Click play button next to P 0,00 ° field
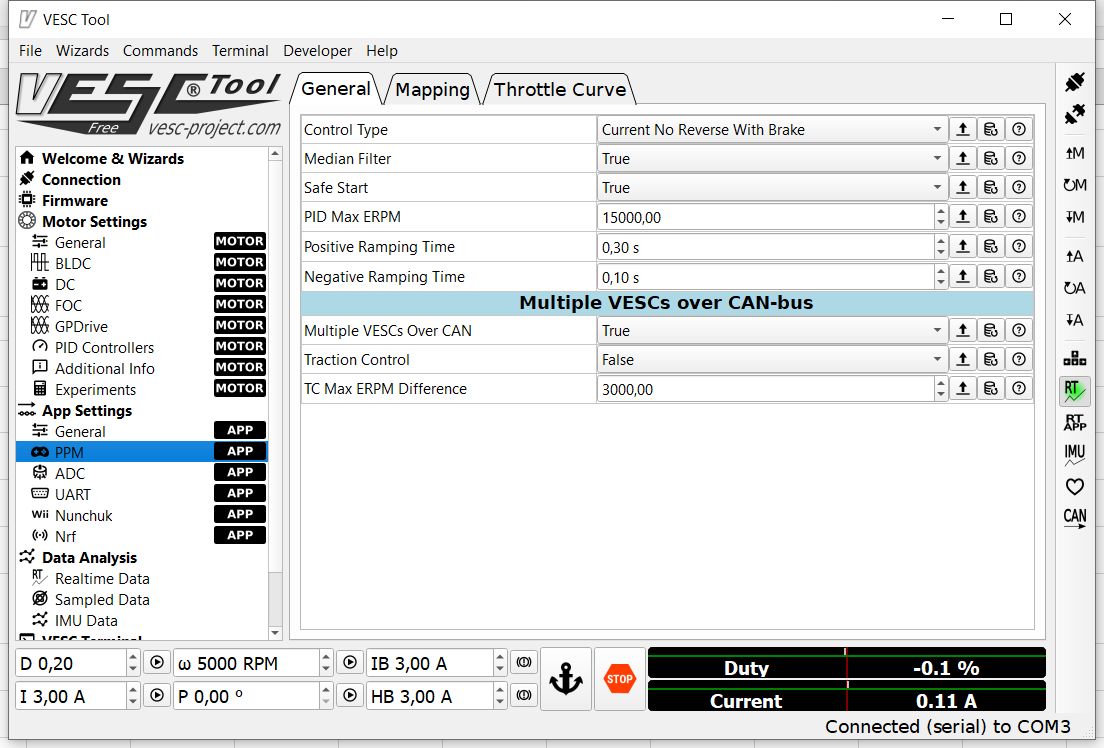 coord(349,696)
